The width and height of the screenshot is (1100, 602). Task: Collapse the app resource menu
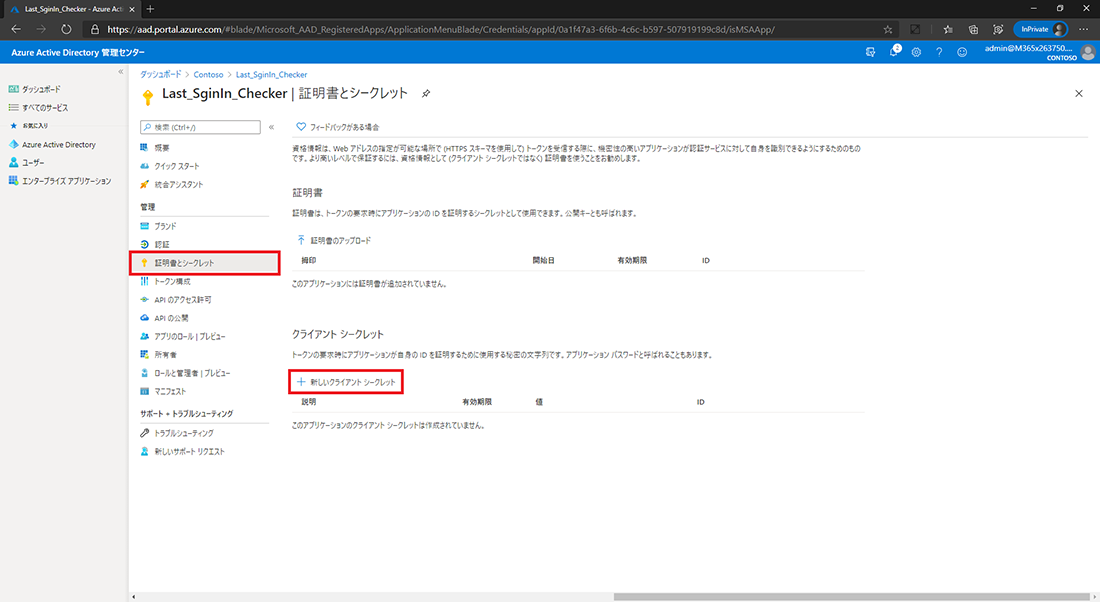(x=271, y=127)
